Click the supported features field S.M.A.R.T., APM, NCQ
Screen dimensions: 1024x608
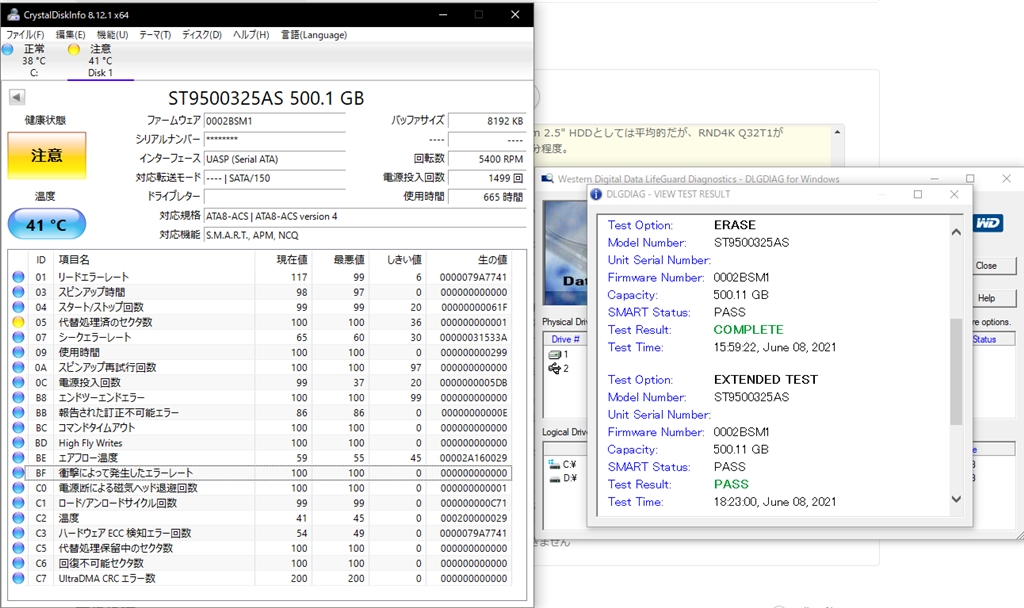(x=365, y=235)
